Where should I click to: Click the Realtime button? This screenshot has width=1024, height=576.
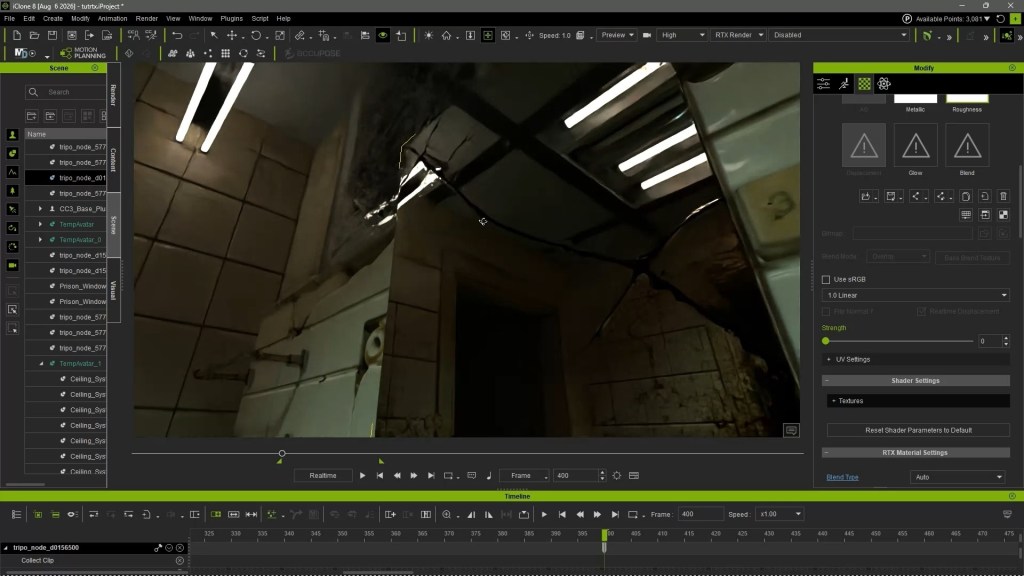[323, 475]
